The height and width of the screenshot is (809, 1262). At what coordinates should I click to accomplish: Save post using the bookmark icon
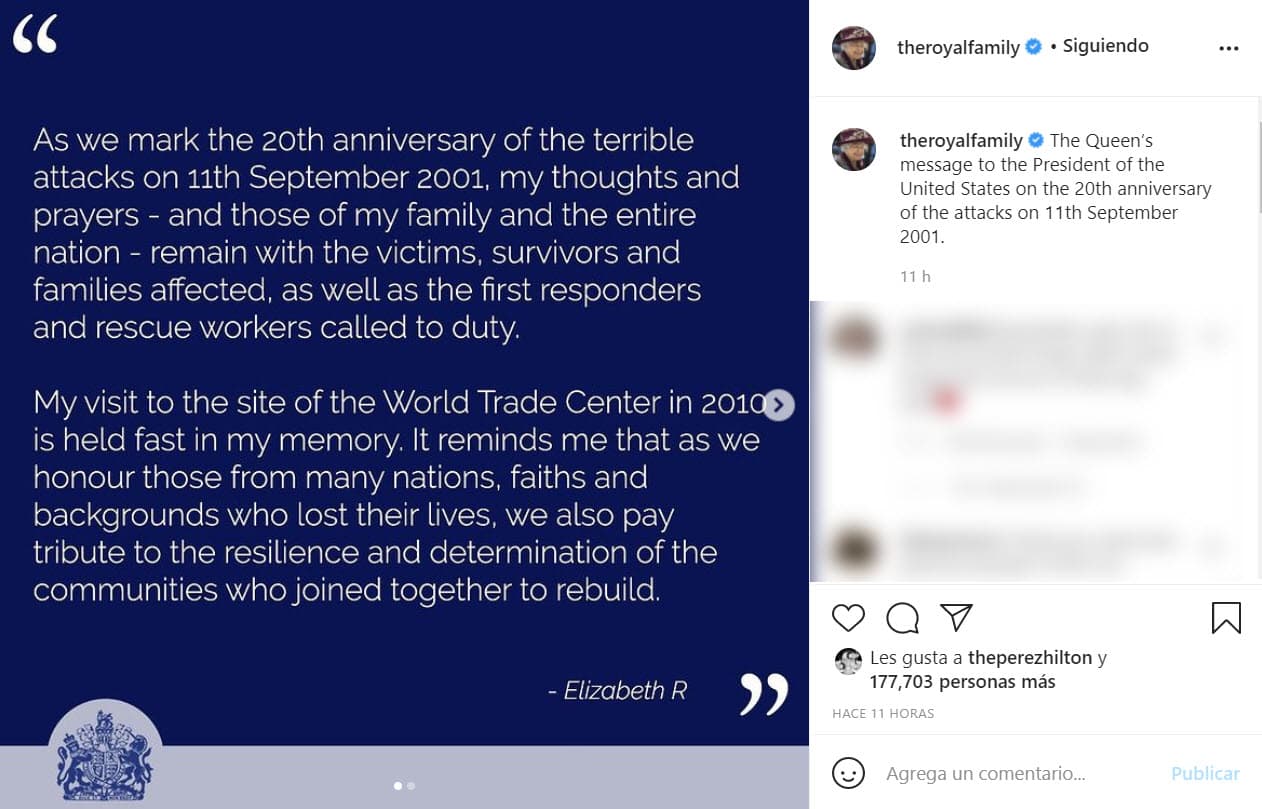point(1226,618)
